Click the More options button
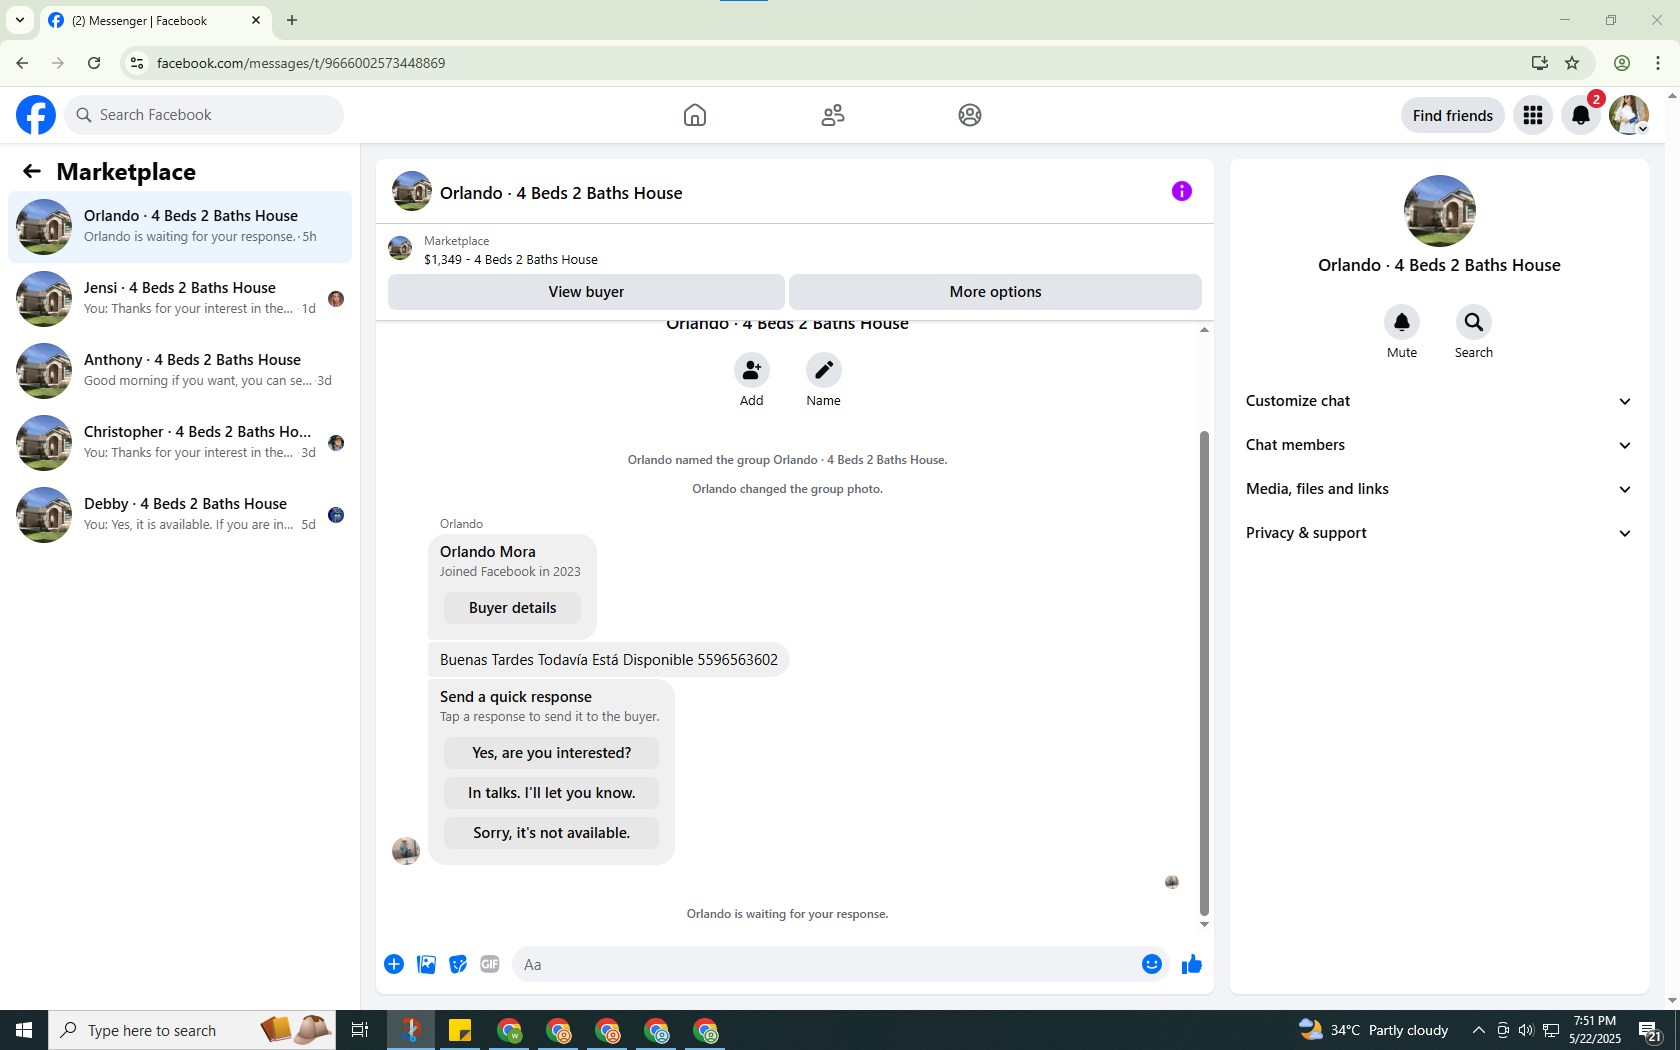 click(995, 292)
